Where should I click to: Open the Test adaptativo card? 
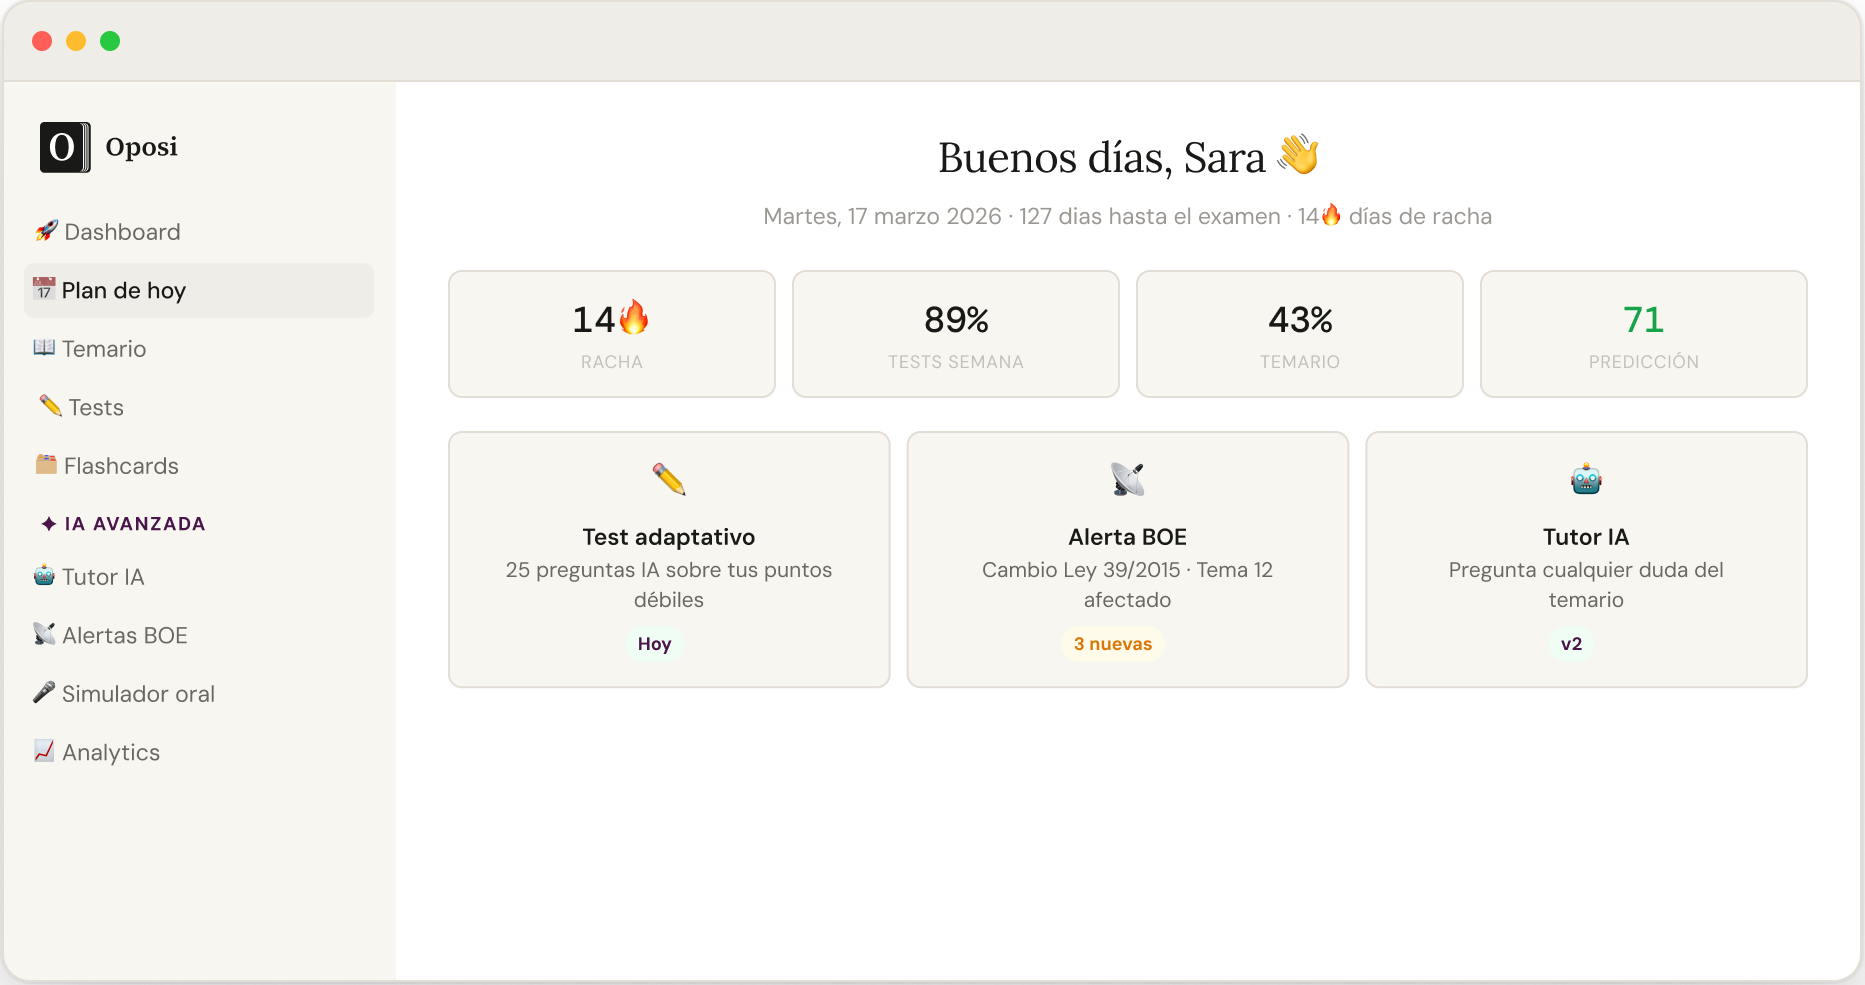tap(668, 559)
